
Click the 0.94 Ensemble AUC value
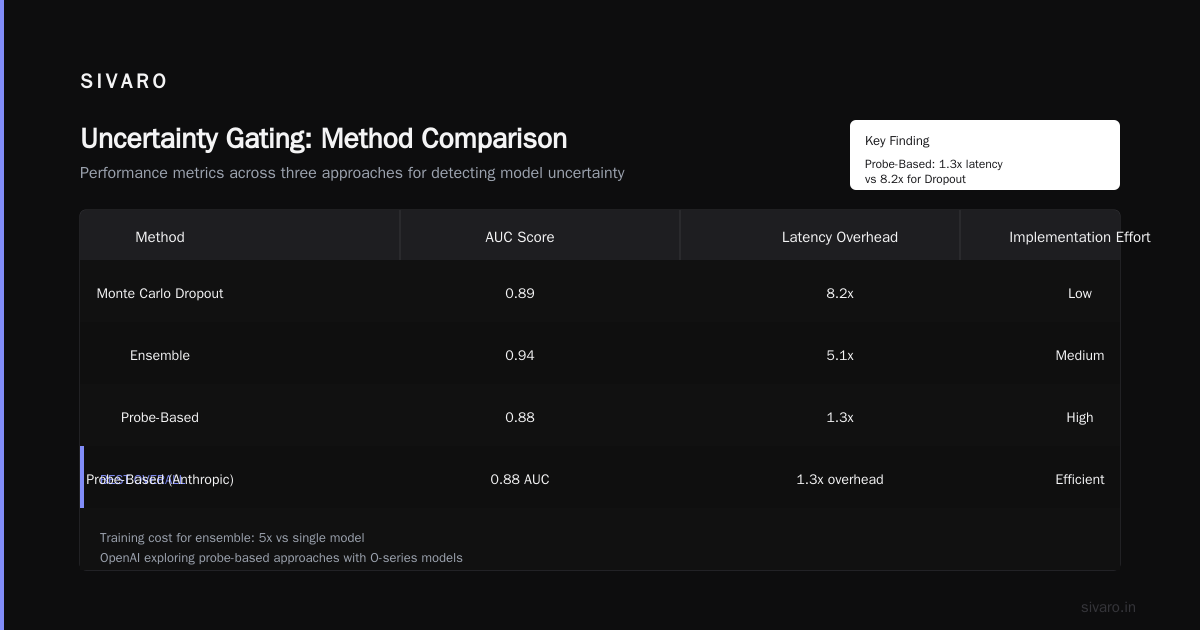click(520, 355)
